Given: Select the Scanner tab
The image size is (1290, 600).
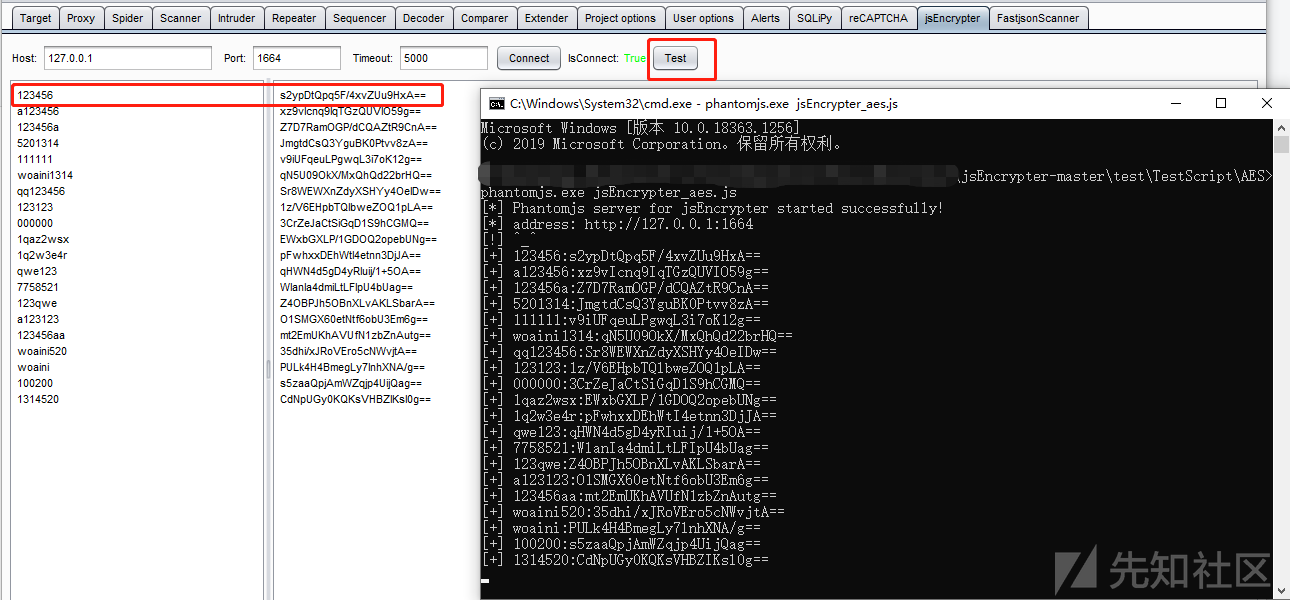Looking at the screenshot, I should point(181,18).
